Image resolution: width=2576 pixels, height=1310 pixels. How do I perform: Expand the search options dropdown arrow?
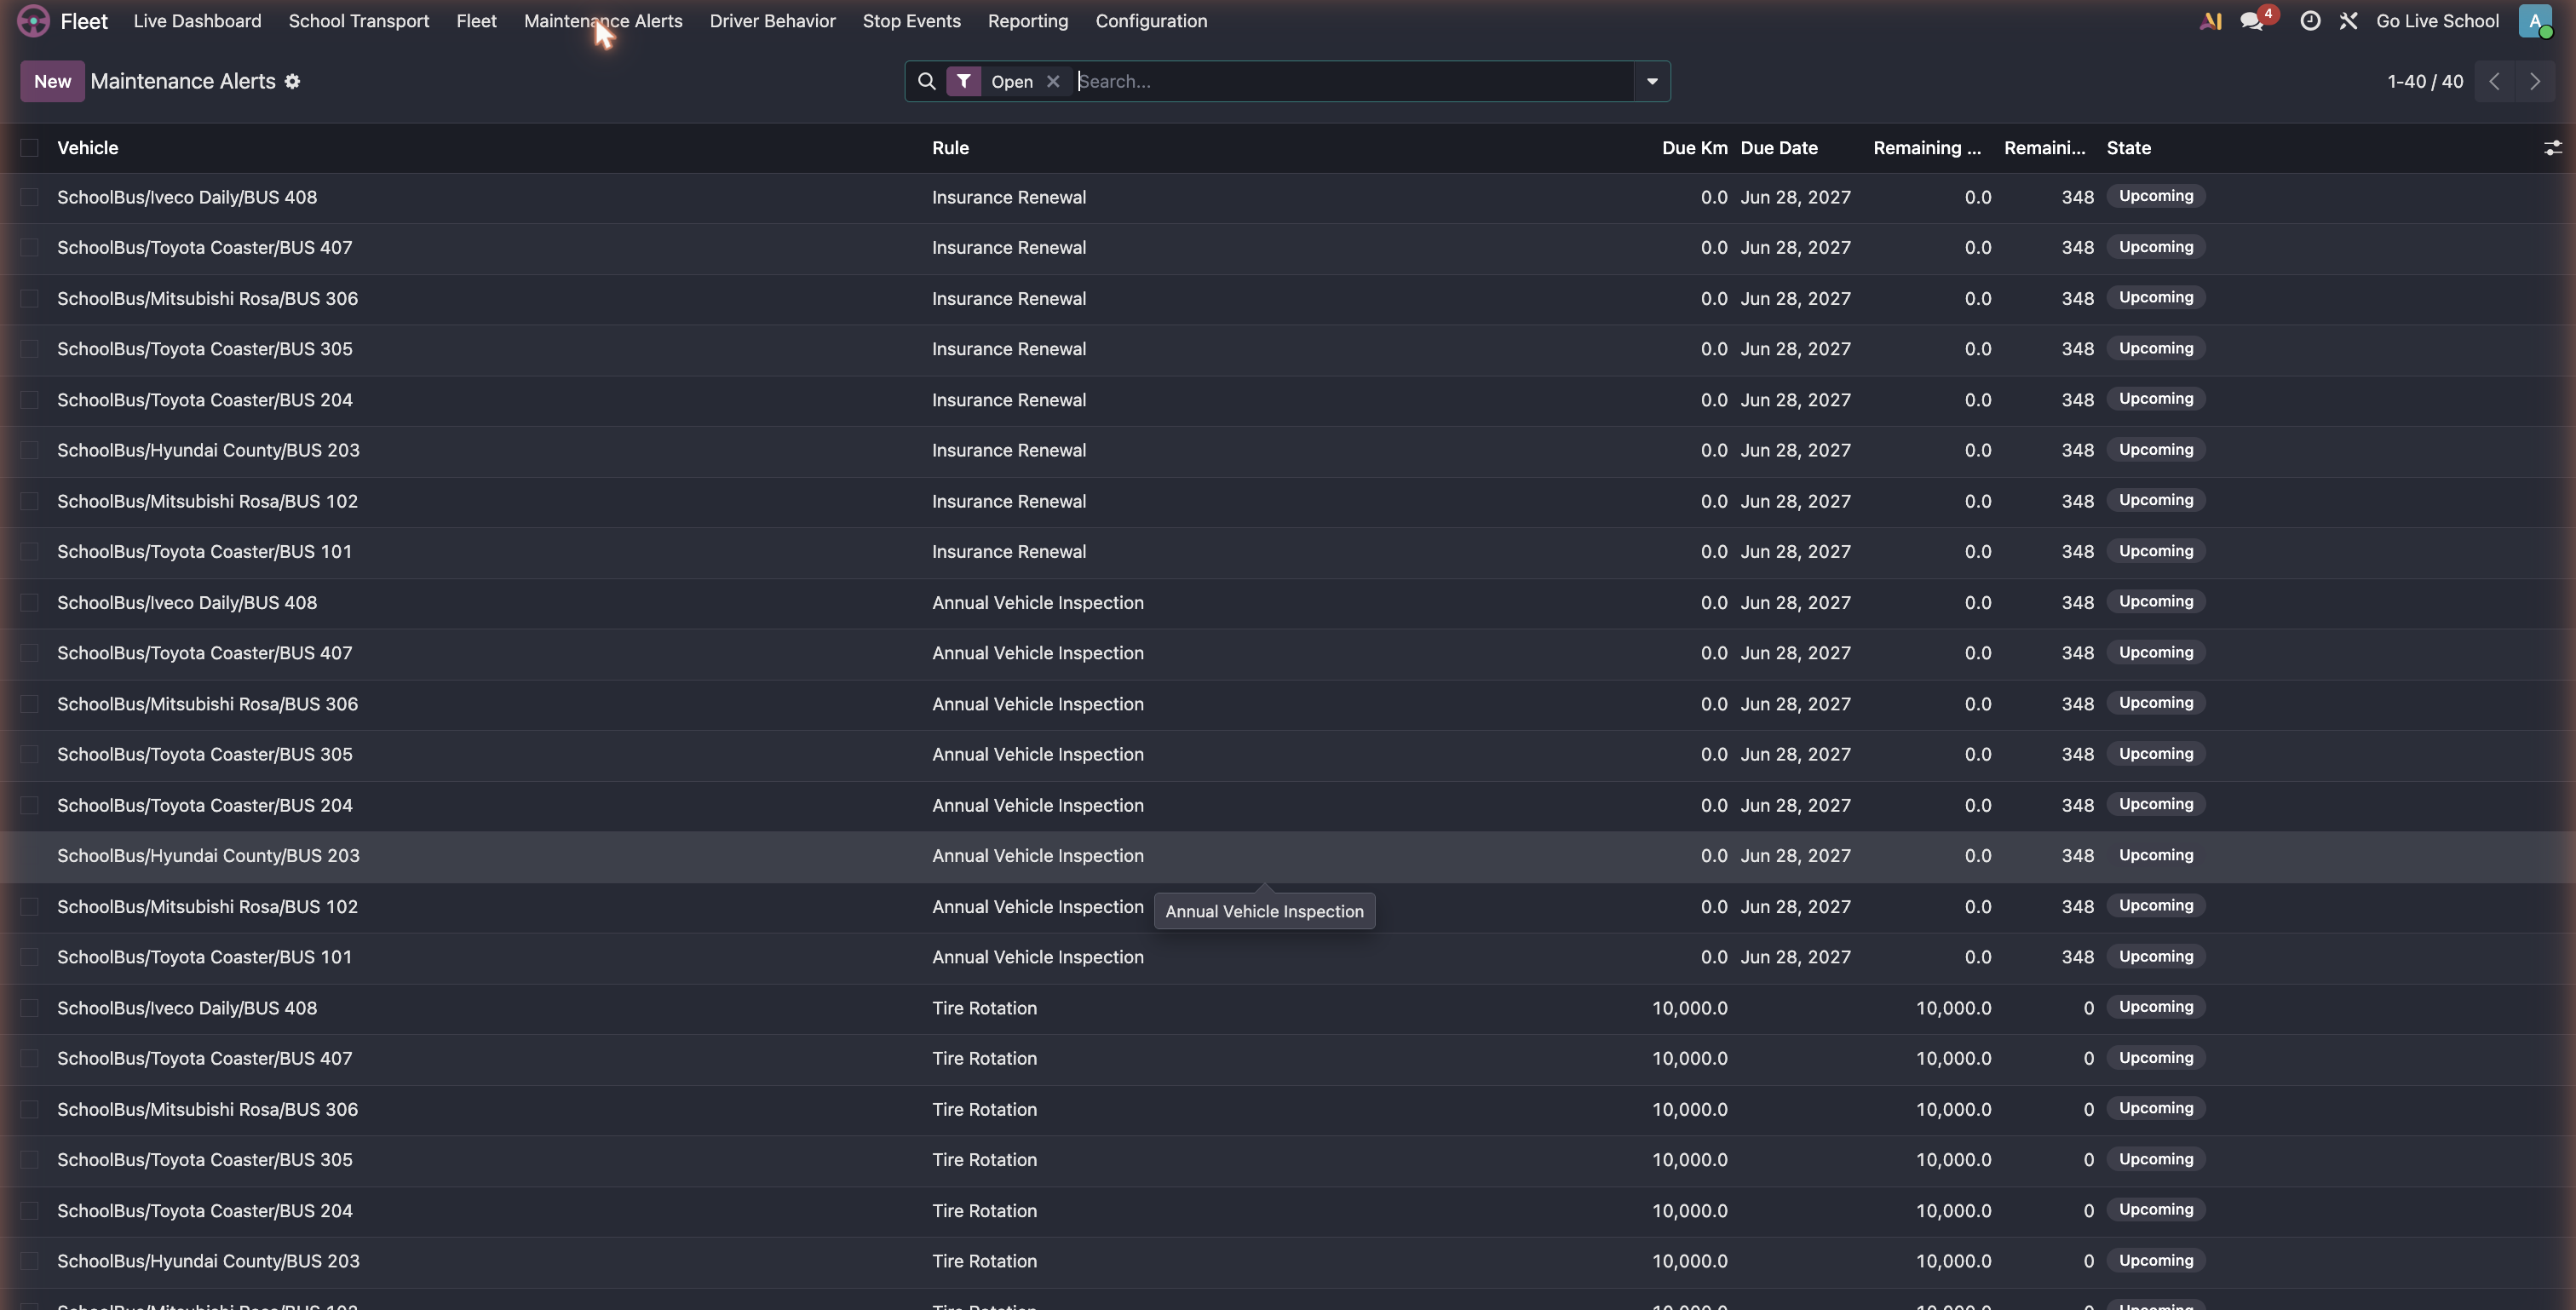[x=1652, y=81]
